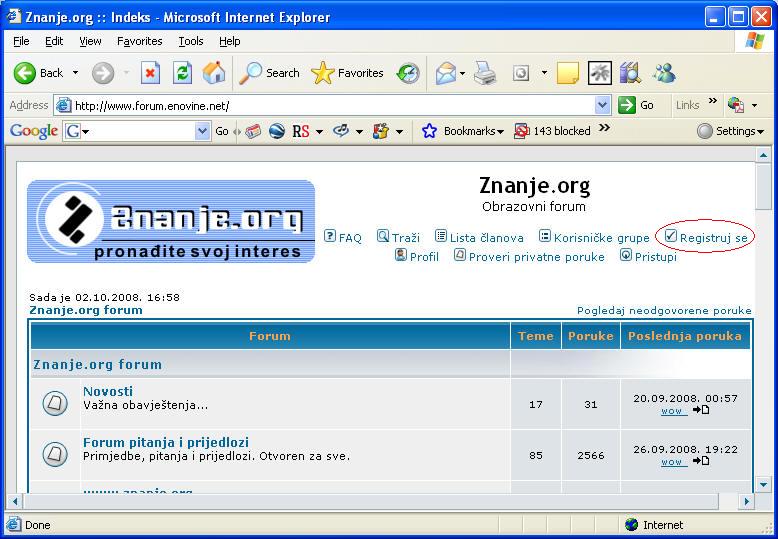Open the Tools menu
The height and width of the screenshot is (539, 778).
tap(190, 41)
